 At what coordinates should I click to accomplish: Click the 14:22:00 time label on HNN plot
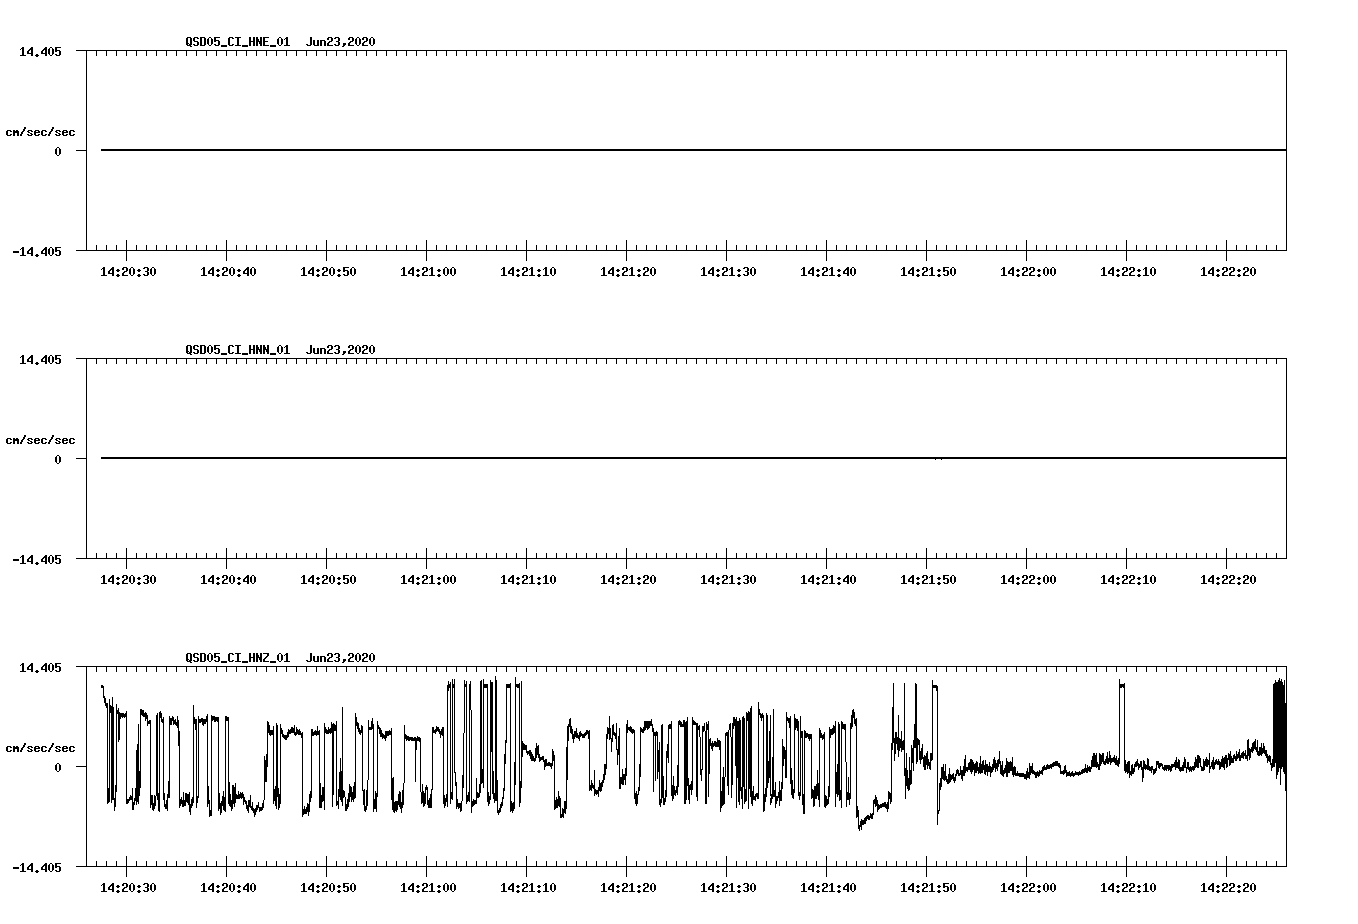coord(1027,580)
